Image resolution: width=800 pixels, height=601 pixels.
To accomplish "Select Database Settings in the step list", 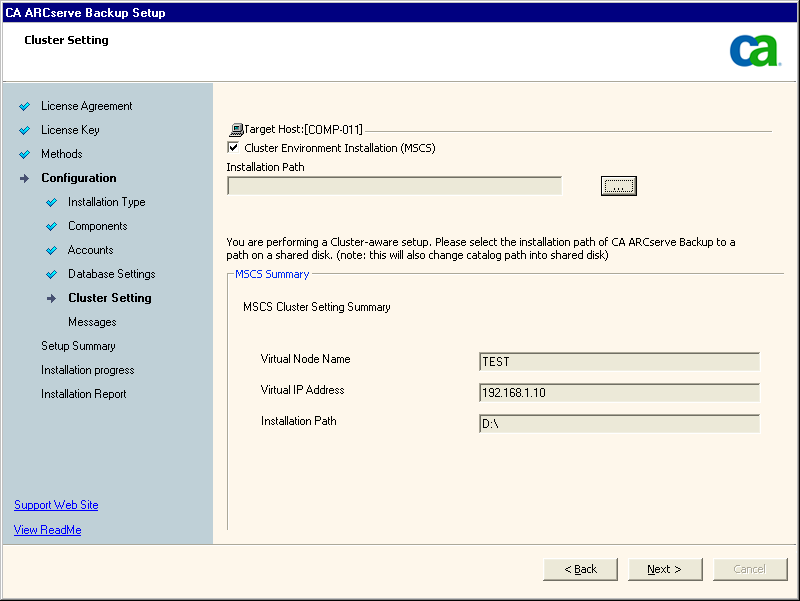I will [111, 274].
